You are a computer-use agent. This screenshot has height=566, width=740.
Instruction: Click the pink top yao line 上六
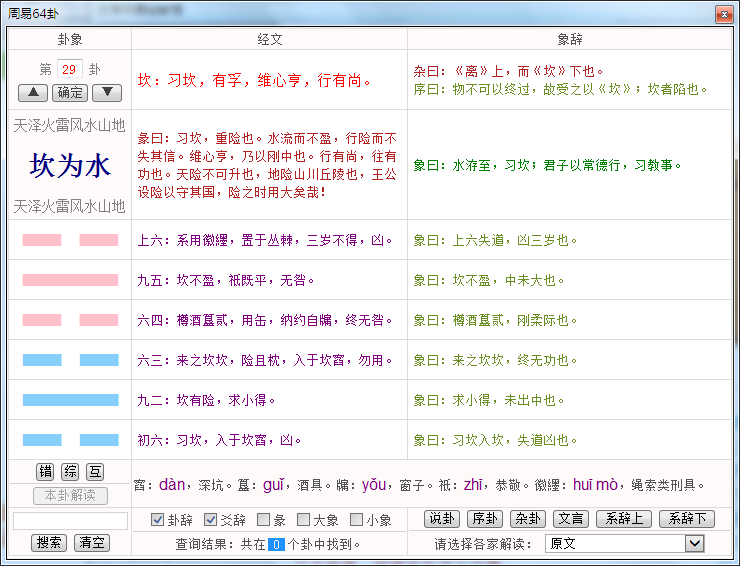70,240
